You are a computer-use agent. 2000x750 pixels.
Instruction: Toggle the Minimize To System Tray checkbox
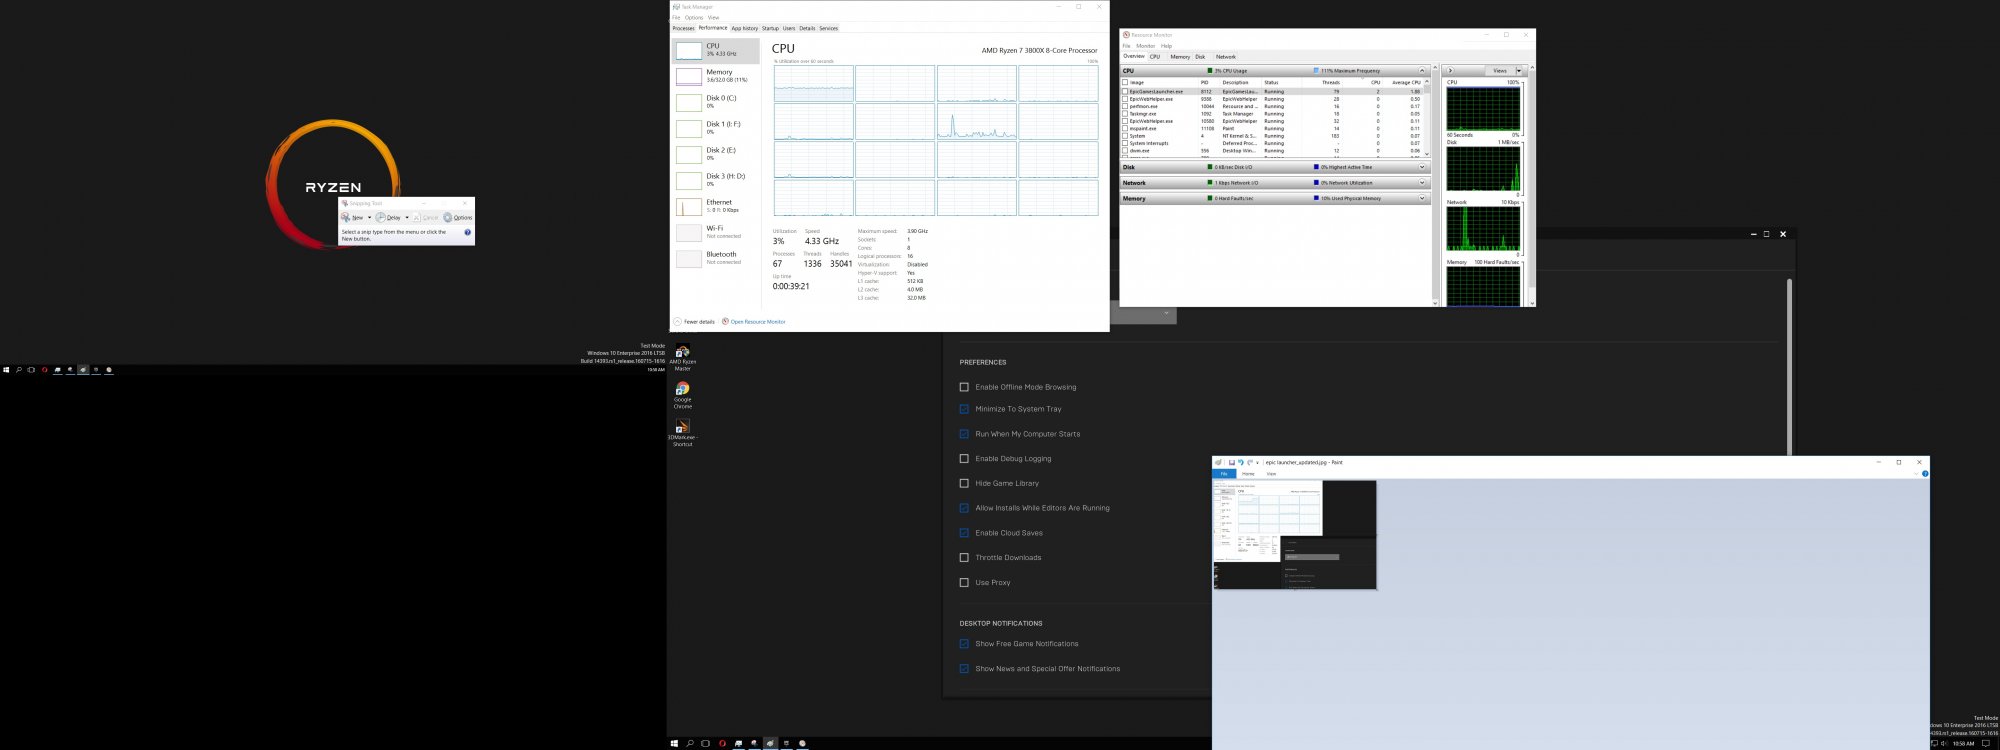[x=964, y=409]
